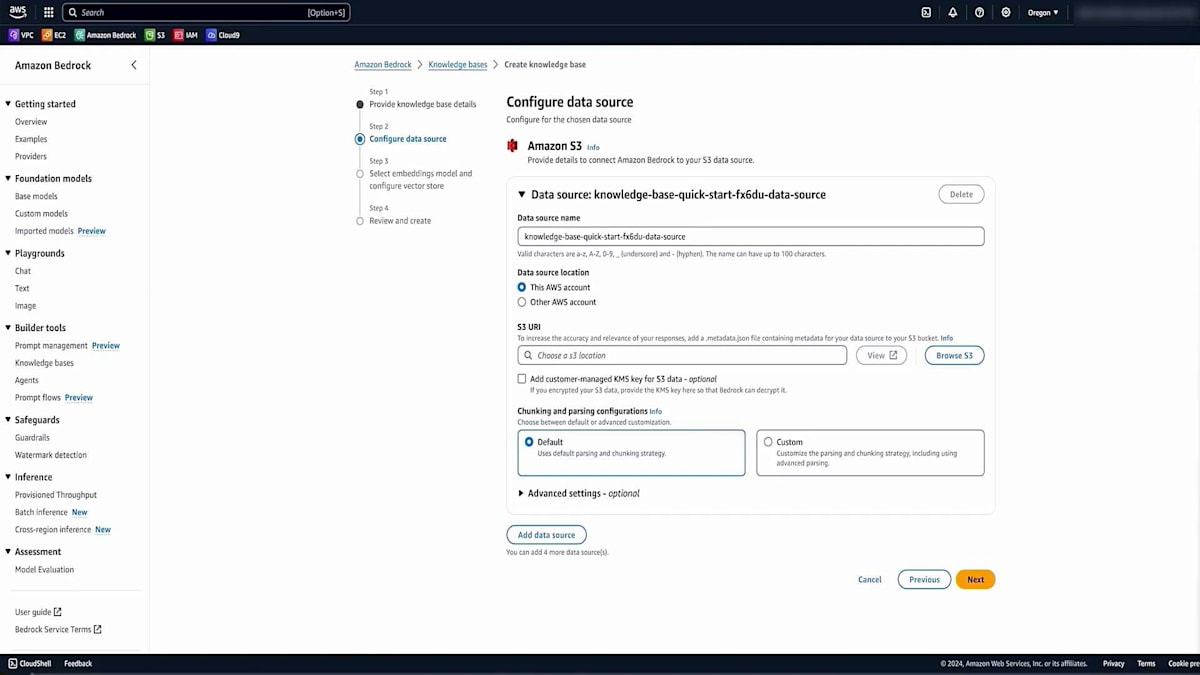Click Cancel link
Screen dimensions: 1200x675
(870, 580)
